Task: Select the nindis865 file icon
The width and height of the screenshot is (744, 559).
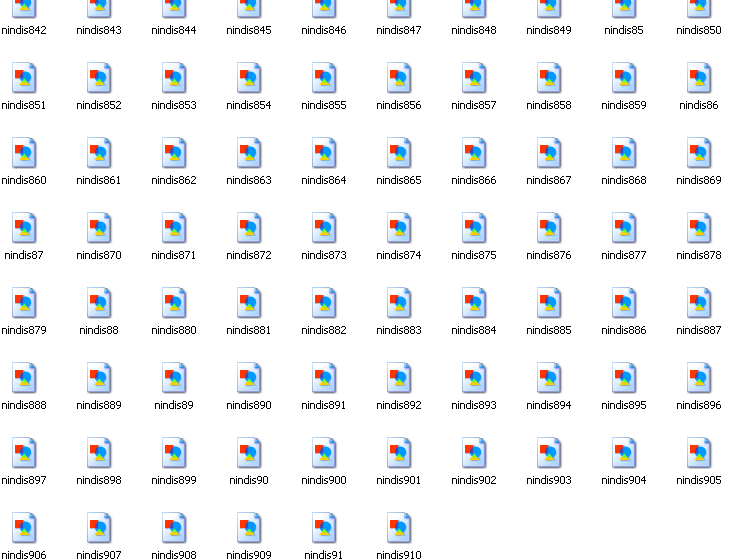Action: pos(399,153)
